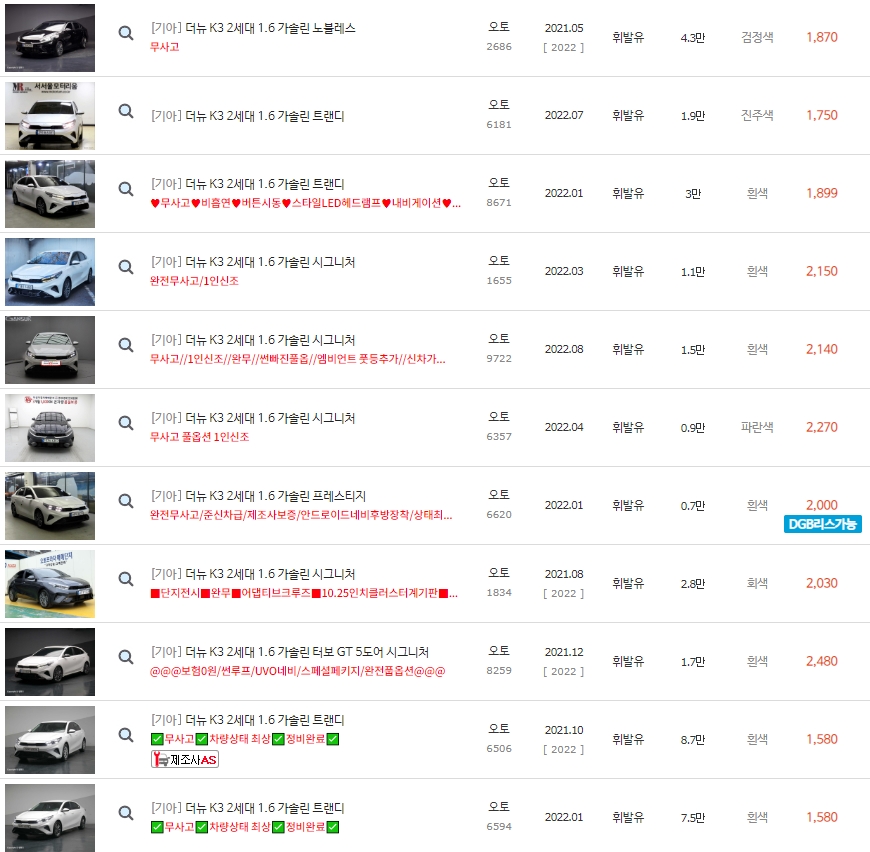The image size is (870, 852).
Task: Click magnifier icon for 진주색 트랜디 1,750 listing
Action: click(126, 111)
